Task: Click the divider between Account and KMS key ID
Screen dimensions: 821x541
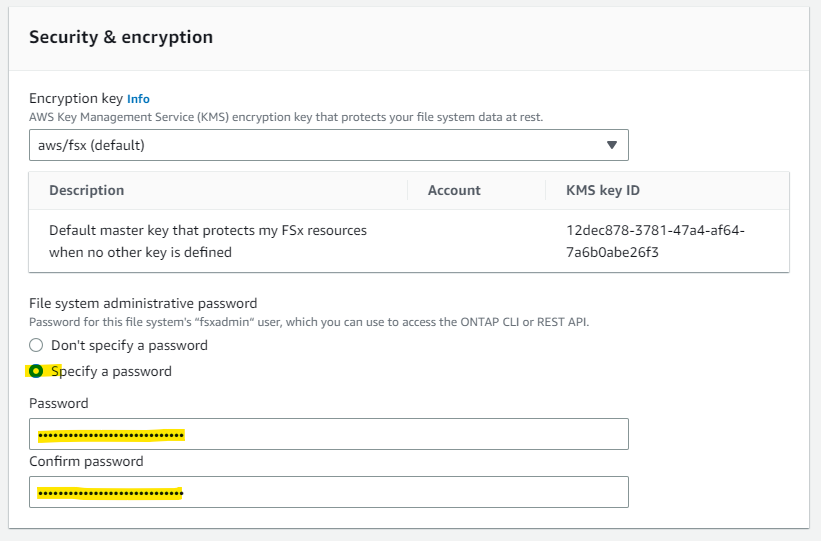Action: [x=546, y=190]
